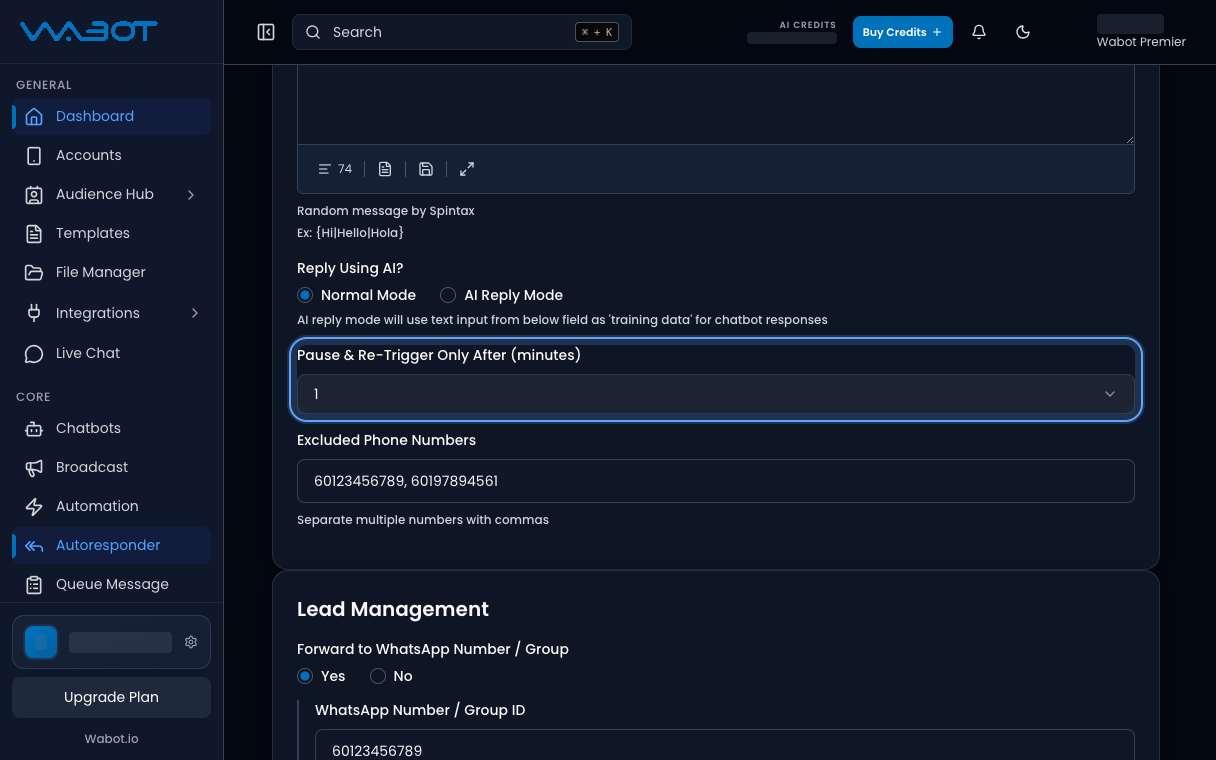The image size is (1216, 760).
Task: Go to Accounts page
Action: click(x=111, y=155)
